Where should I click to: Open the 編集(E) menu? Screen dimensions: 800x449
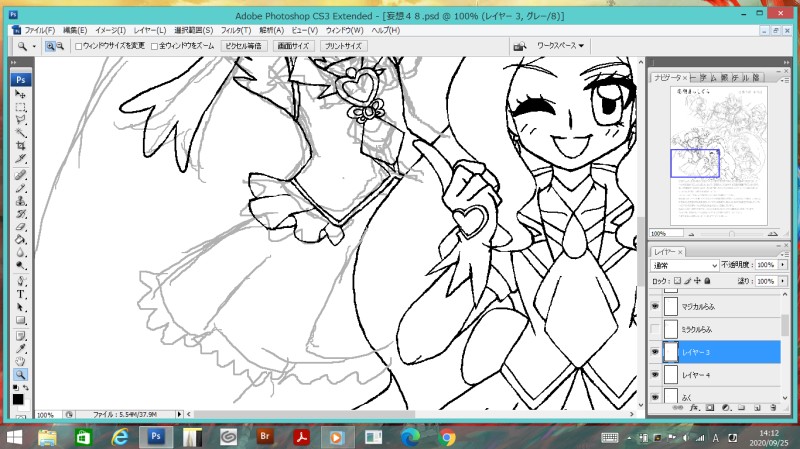[75, 31]
